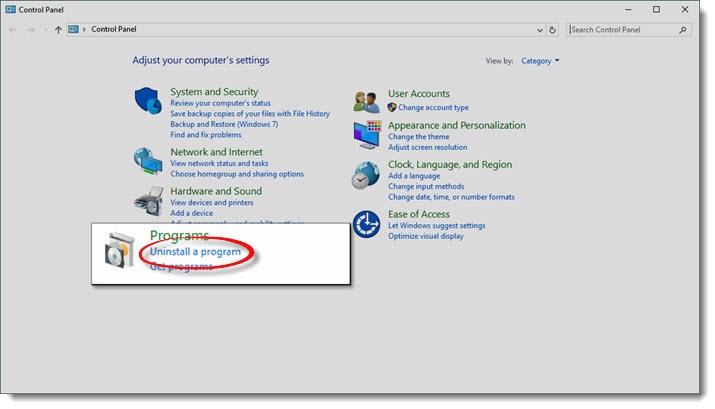Click Adjust screen resolution link
This screenshot has height=409, width=715.
coord(428,147)
